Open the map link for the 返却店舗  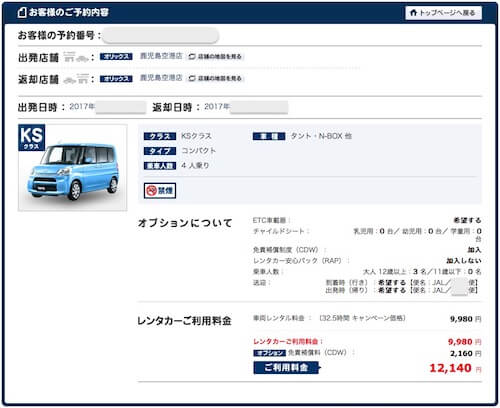tap(215, 79)
